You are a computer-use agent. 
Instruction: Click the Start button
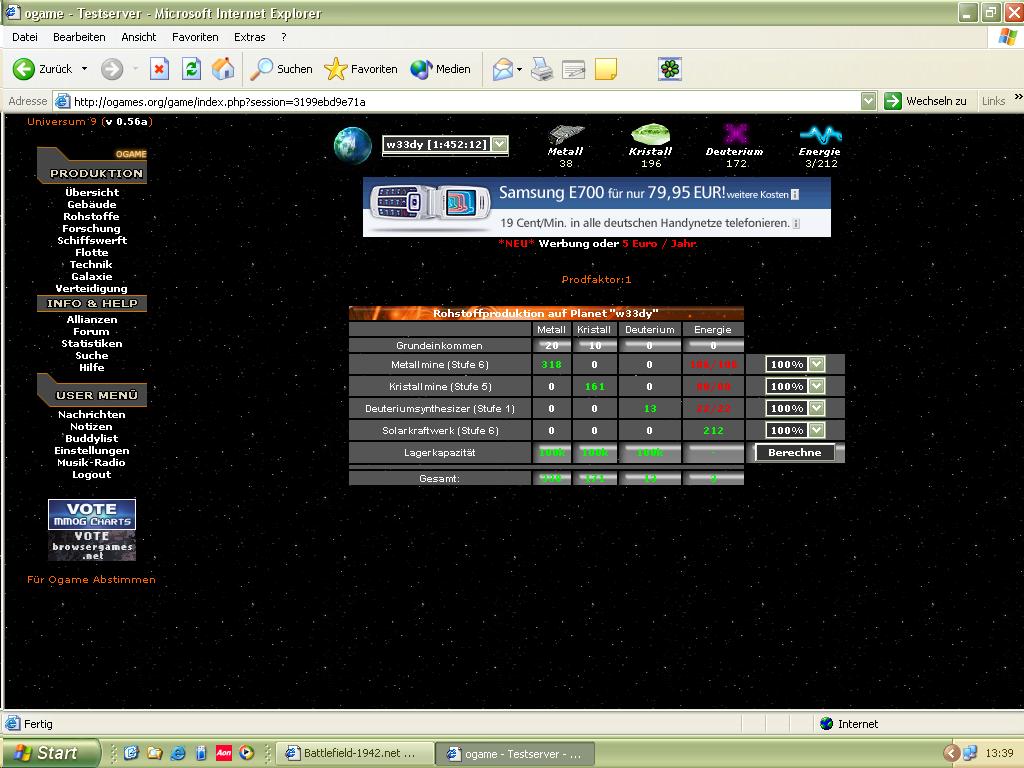point(52,753)
